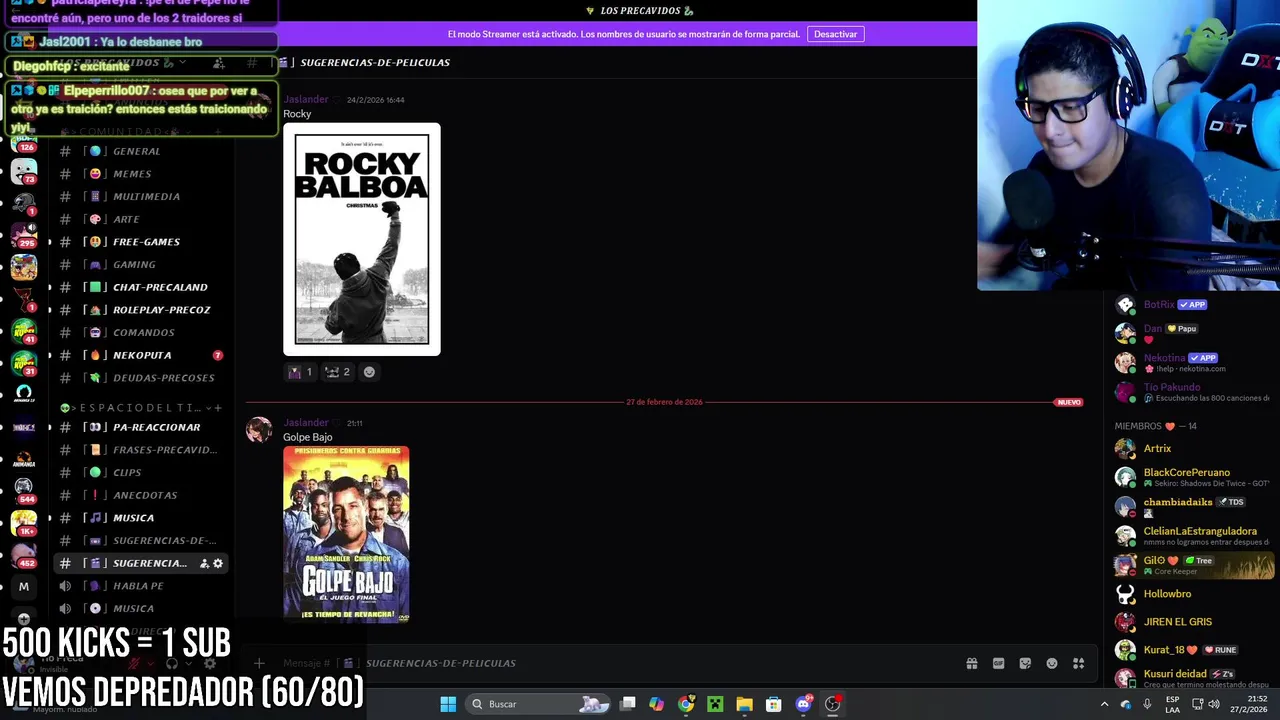Screen dimensions: 1280x720
Task: Open Nekotina app member profile
Action: 1193,362
